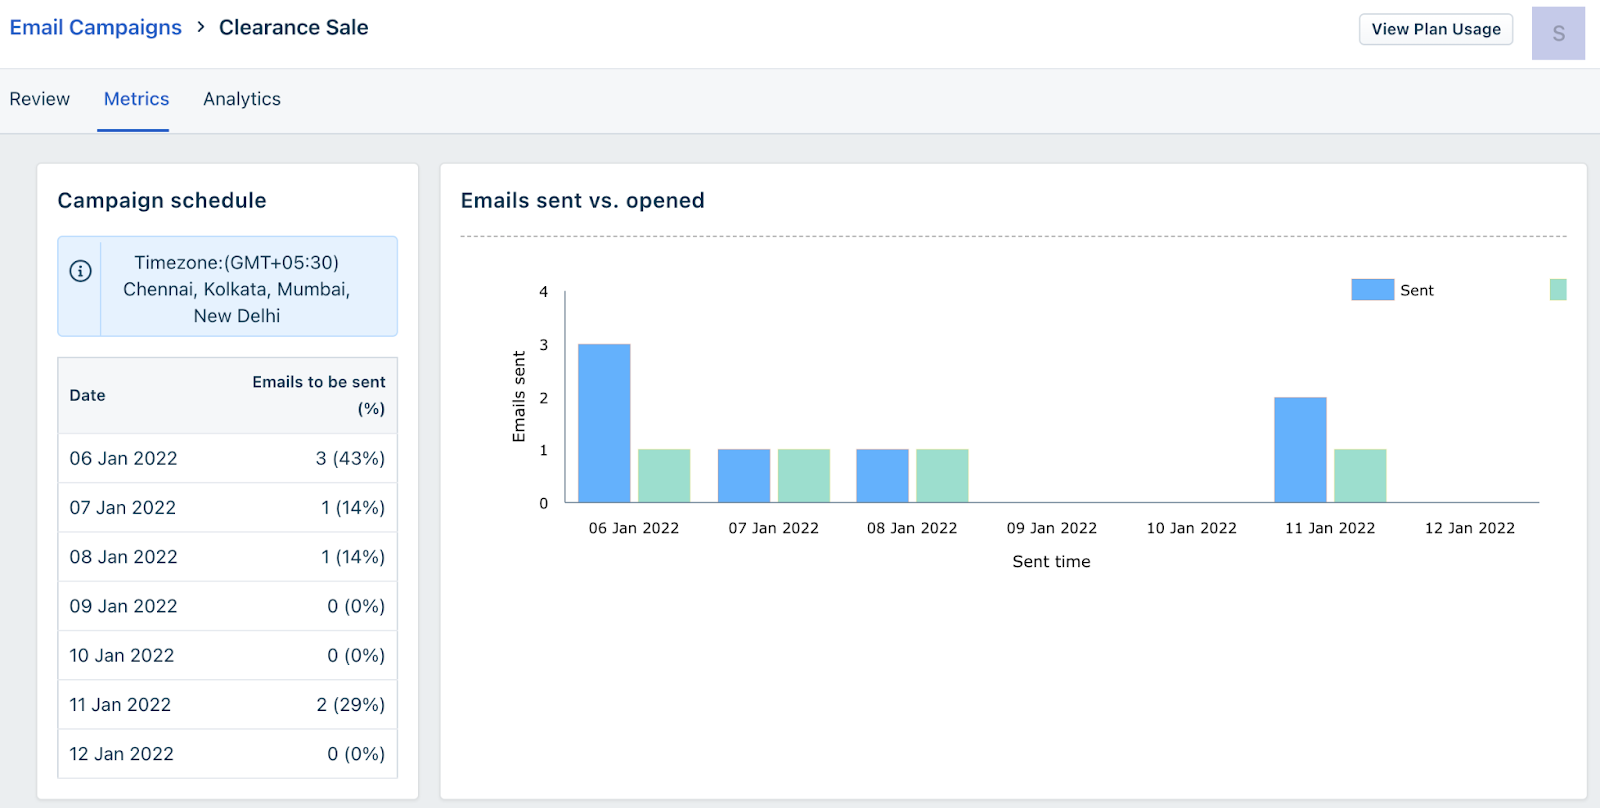Click the green opened bar for 07 Jan 2022
This screenshot has width=1600, height=808.
click(804, 476)
